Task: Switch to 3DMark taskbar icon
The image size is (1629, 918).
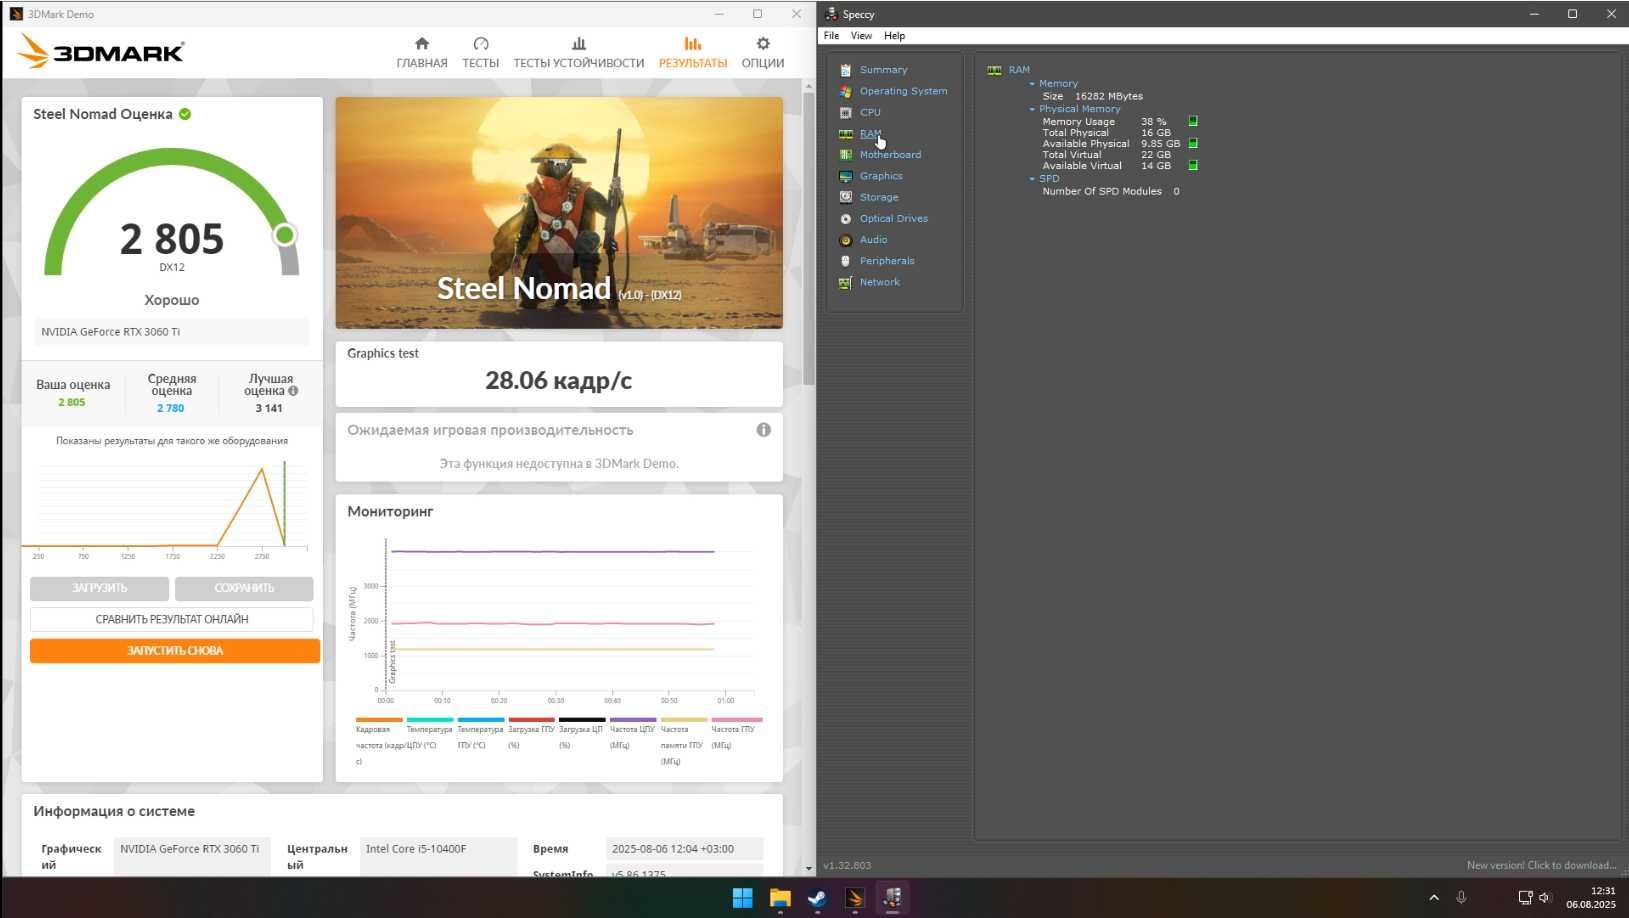Action: [x=855, y=898]
